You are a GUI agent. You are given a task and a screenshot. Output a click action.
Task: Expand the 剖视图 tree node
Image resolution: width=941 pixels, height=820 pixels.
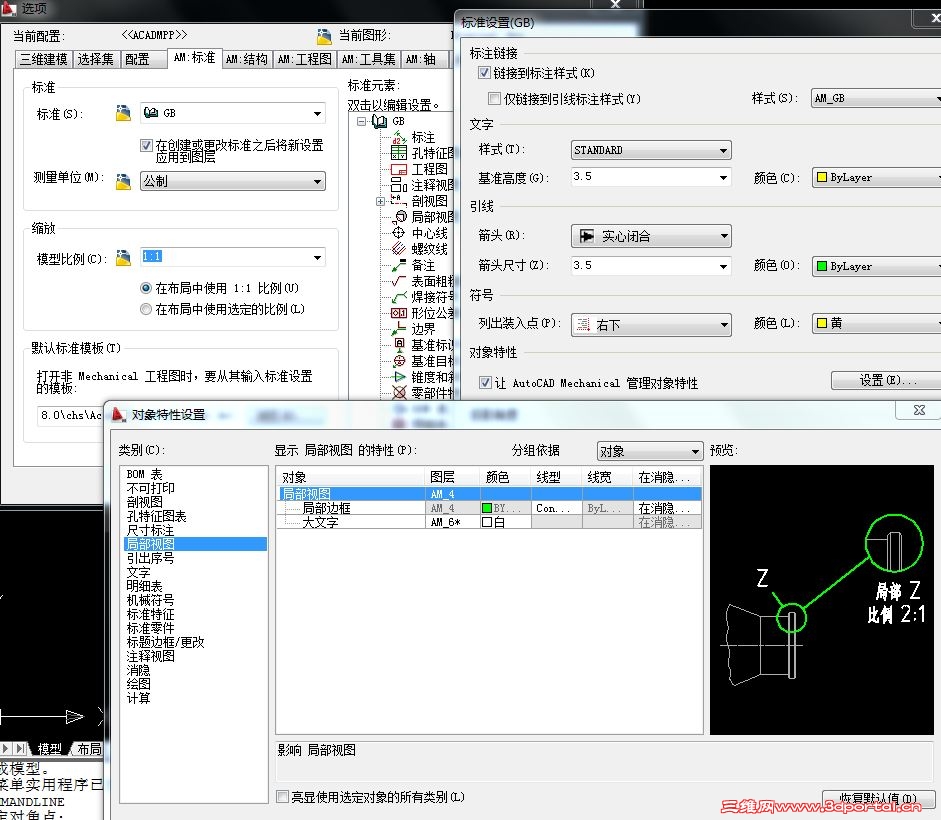(x=380, y=201)
